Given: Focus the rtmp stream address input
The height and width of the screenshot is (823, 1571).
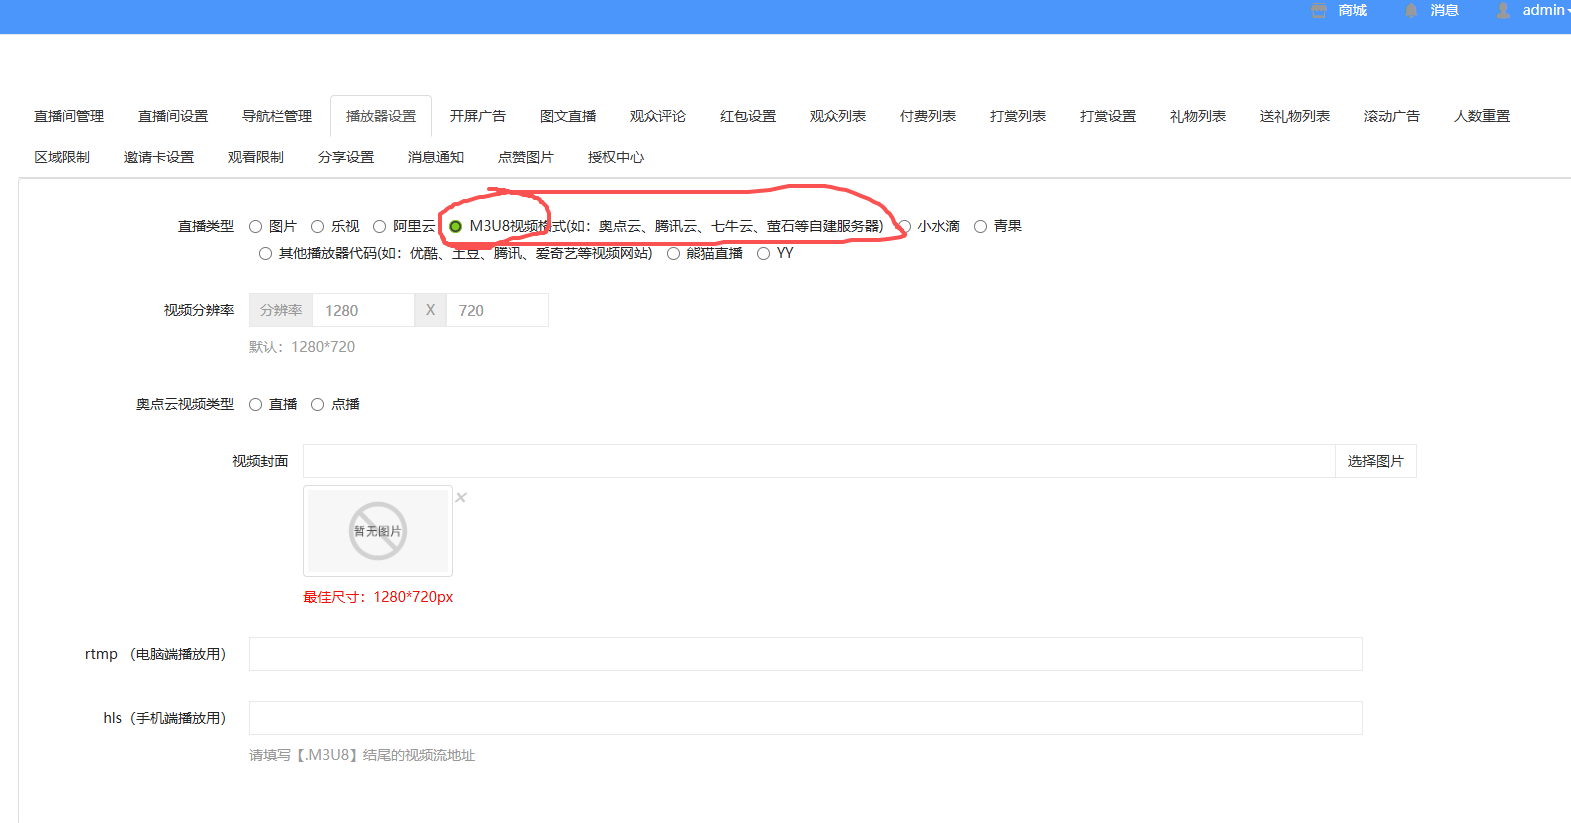Looking at the screenshot, I should coord(805,654).
